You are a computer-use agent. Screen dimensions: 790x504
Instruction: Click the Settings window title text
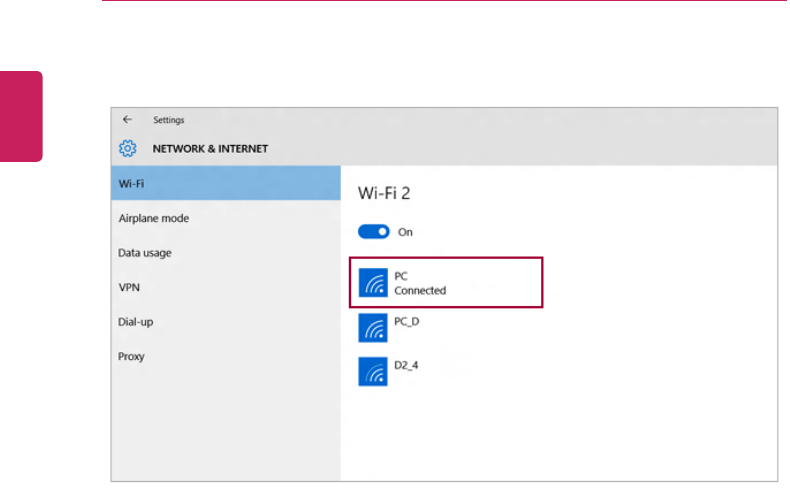[168, 120]
